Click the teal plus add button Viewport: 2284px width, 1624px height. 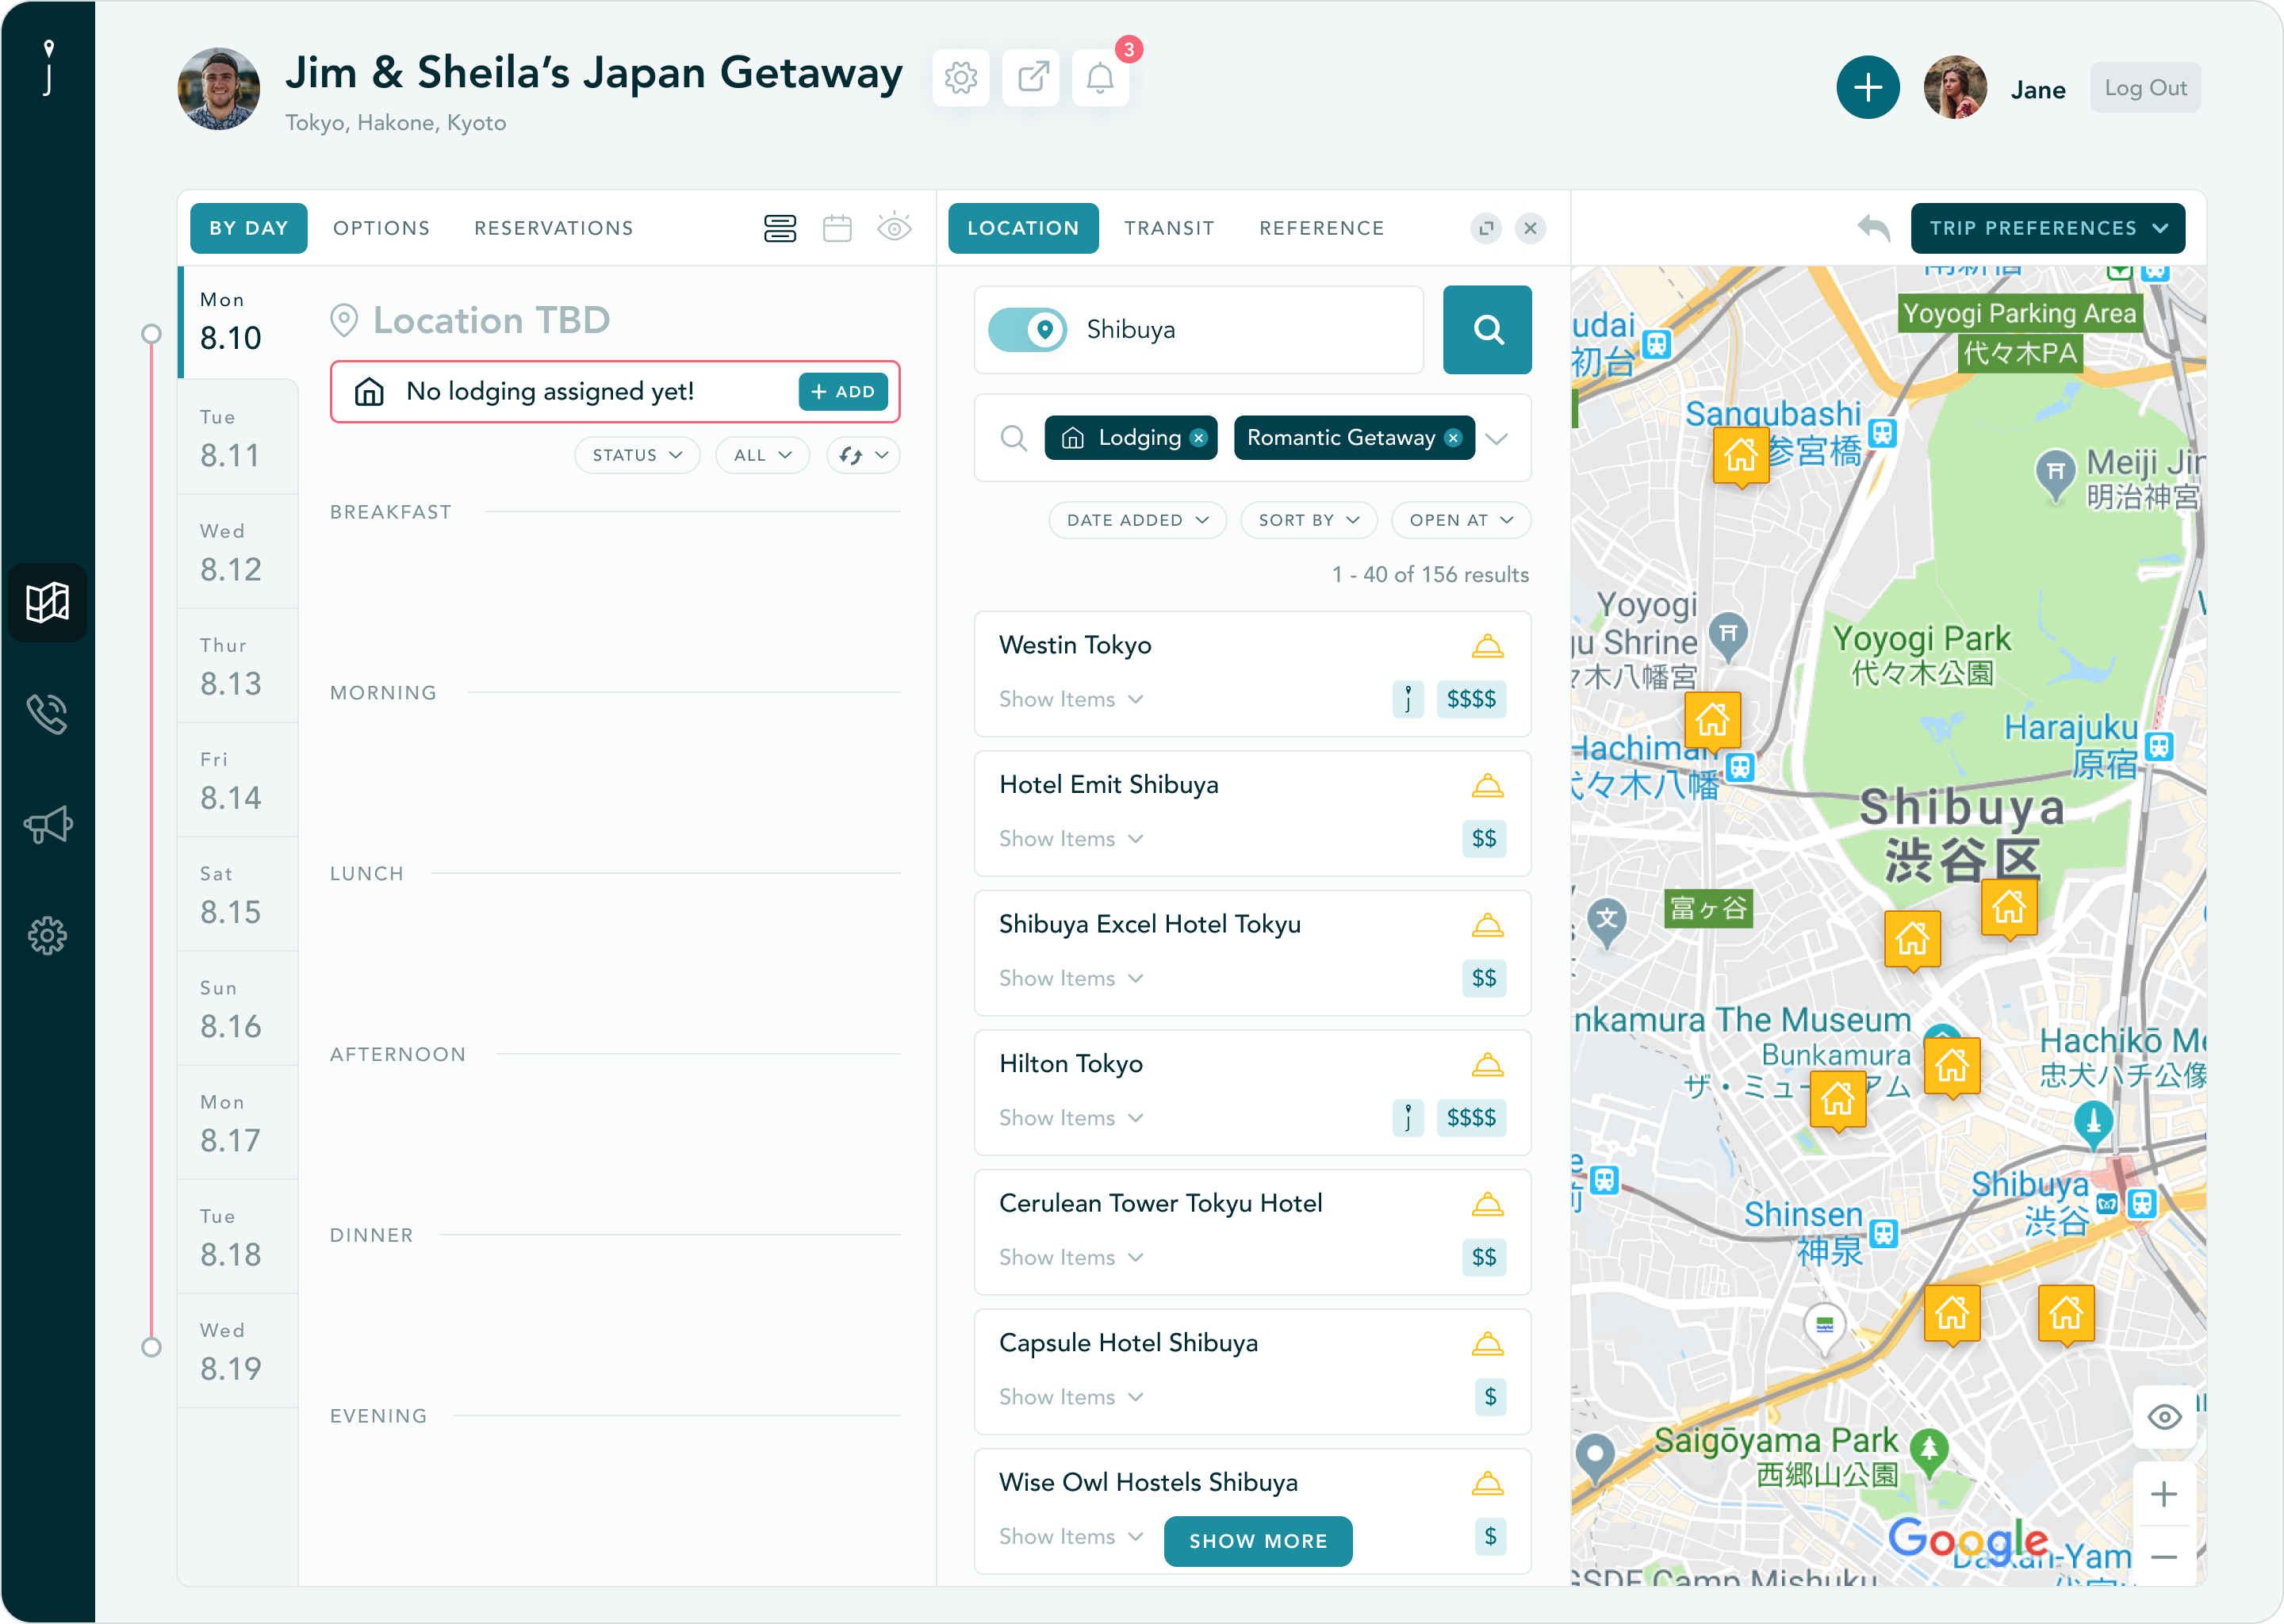click(x=1867, y=88)
